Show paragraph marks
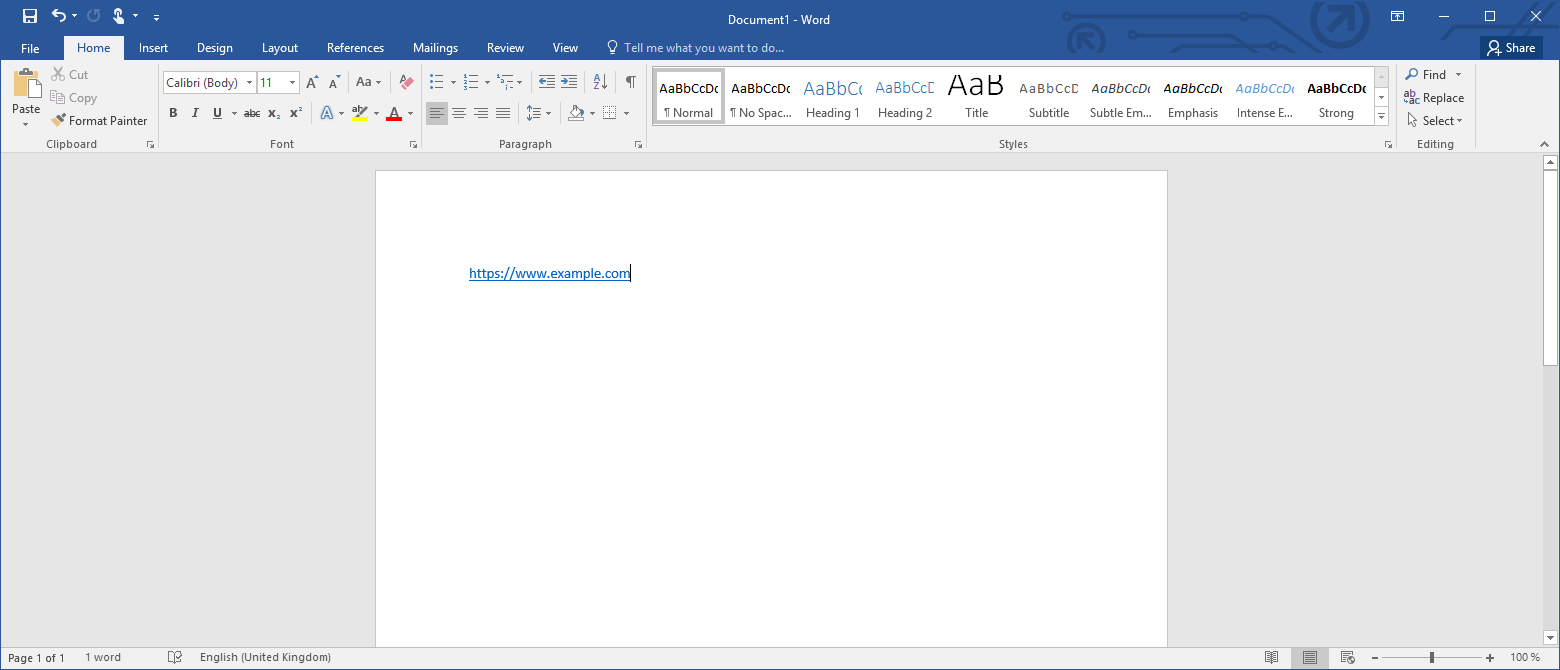The width and height of the screenshot is (1560, 670). [x=630, y=82]
